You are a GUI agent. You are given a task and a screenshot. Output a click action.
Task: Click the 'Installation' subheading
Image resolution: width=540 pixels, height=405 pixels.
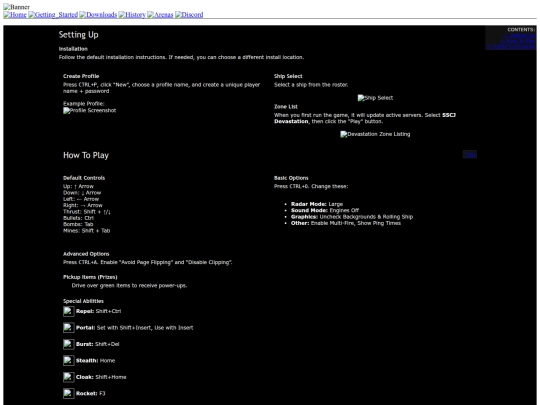(73, 49)
